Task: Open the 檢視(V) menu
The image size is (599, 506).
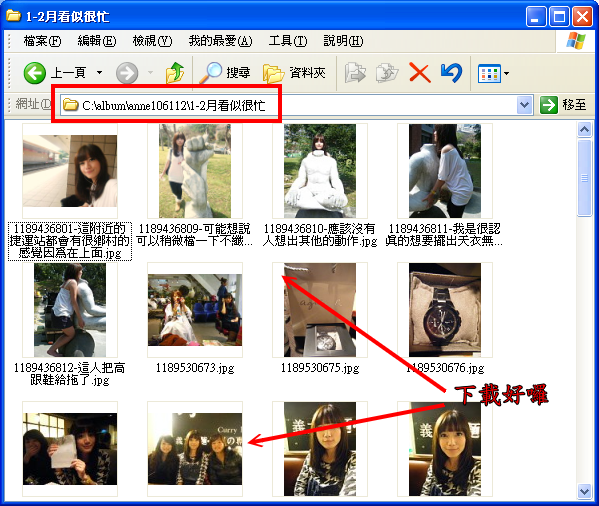Action: pyautogui.click(x=152, y=40)
